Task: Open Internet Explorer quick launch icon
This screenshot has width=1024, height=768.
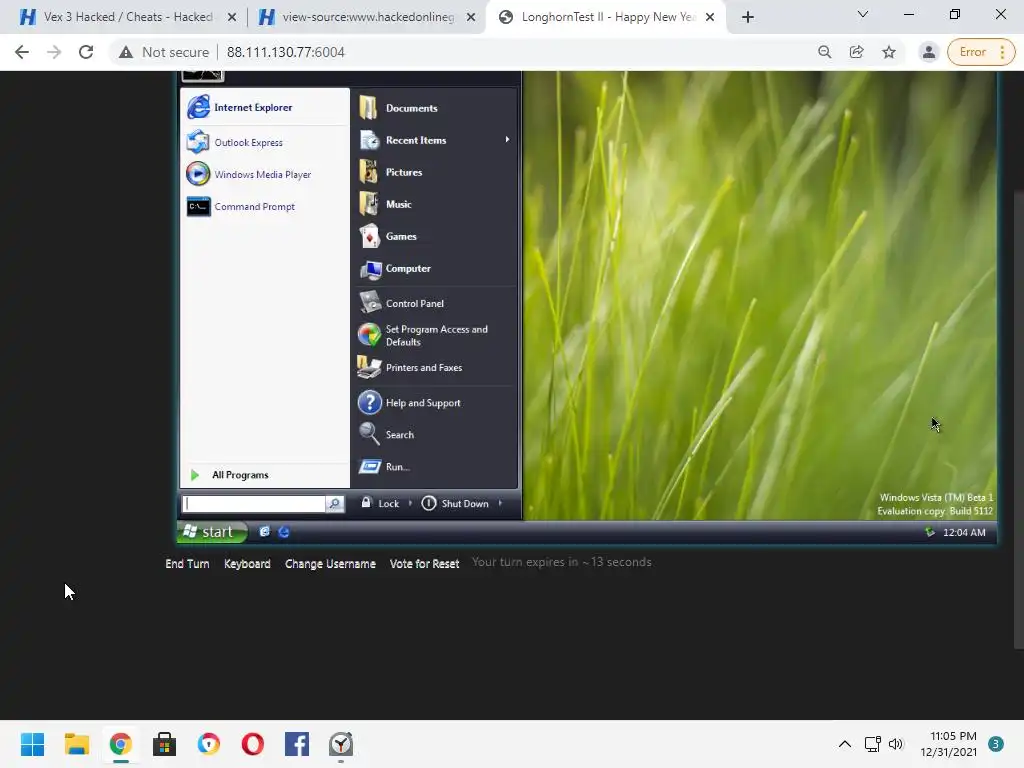Action: (x=284, y=532)
